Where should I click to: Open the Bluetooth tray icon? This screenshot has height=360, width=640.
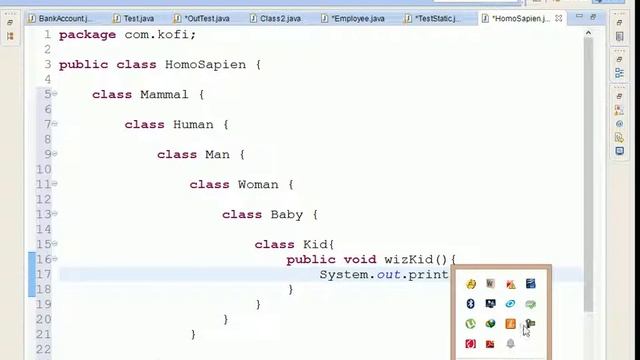(471, 304)
